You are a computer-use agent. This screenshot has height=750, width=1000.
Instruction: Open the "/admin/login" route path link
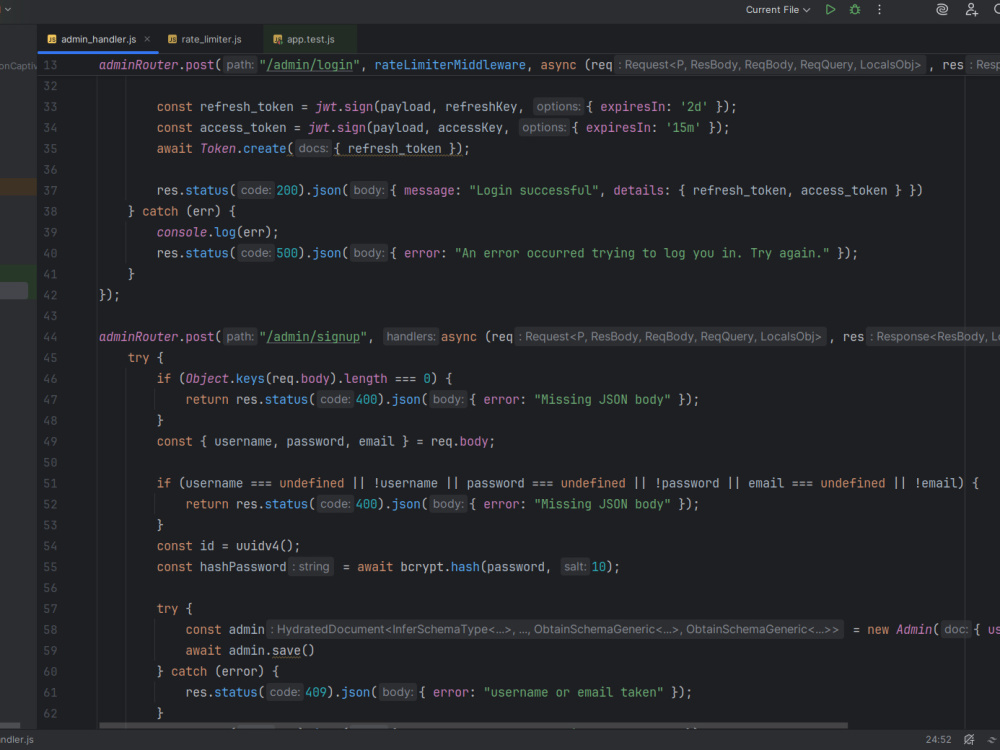pyautogui.click(x=309, y=65)
